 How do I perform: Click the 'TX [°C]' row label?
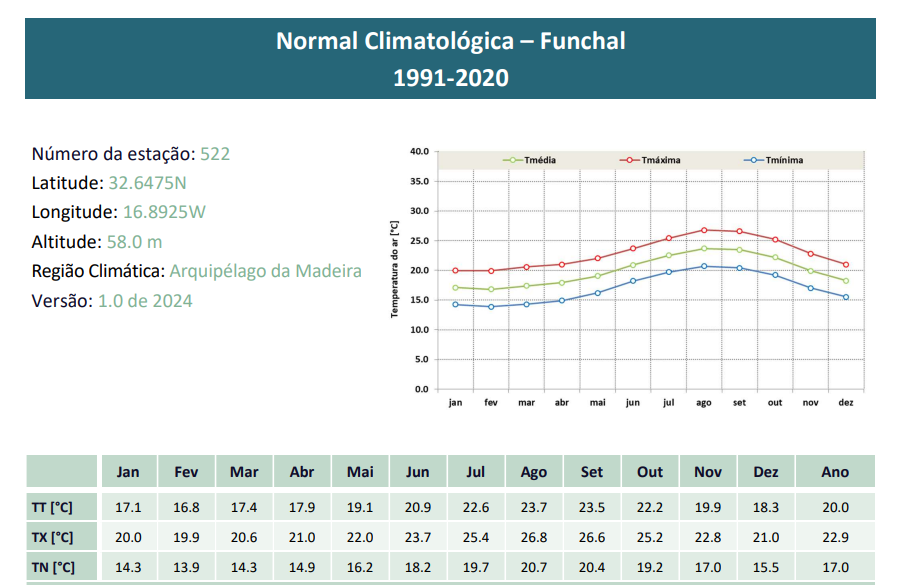click(52, 537)
